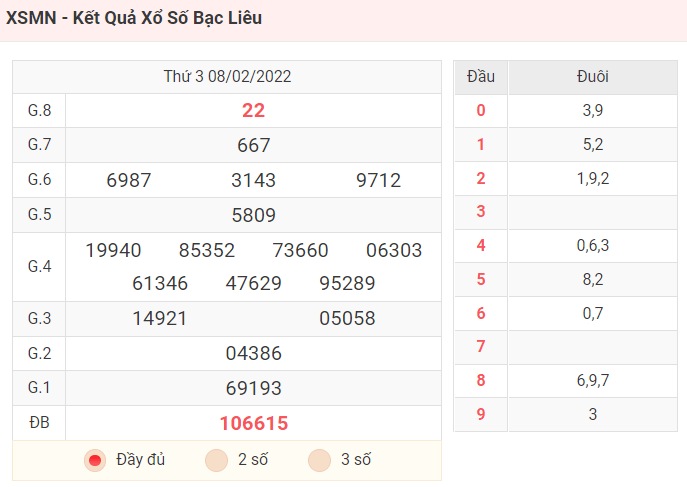Click the G.8 prize number 22
The width and height of the screenshot is (687, 487).
tap(254, 110)
